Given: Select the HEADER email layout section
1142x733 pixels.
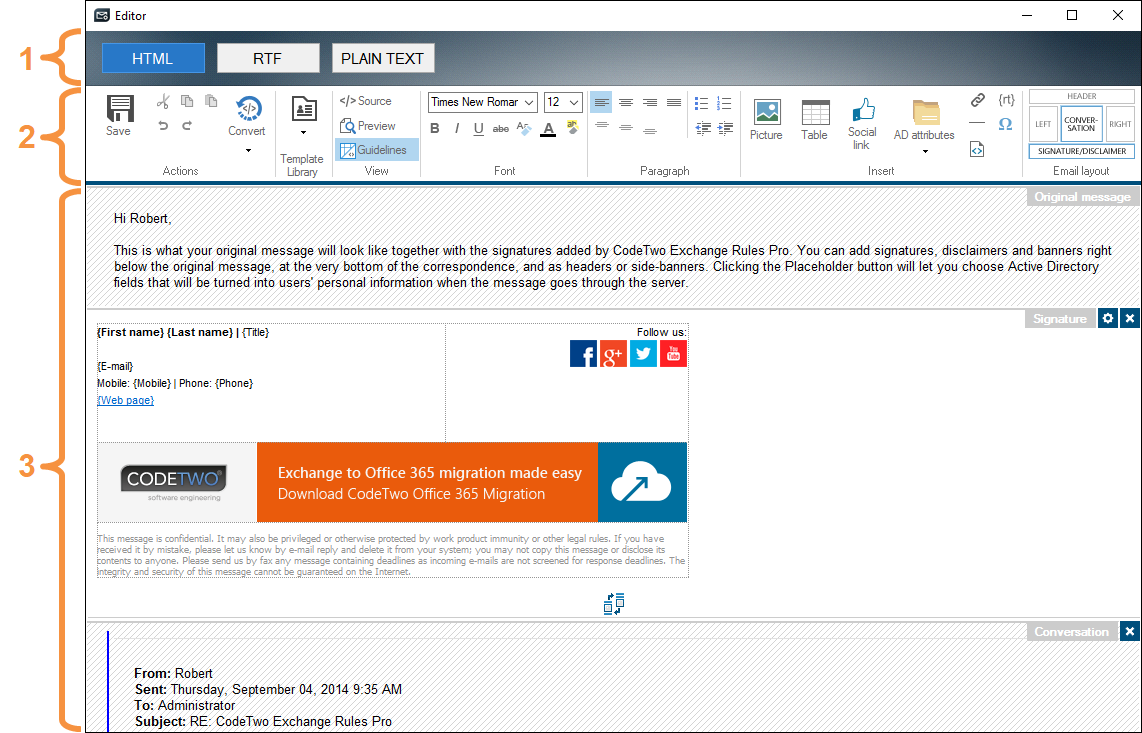Looking at the screenshot, I should click(x=1082, y=96).
